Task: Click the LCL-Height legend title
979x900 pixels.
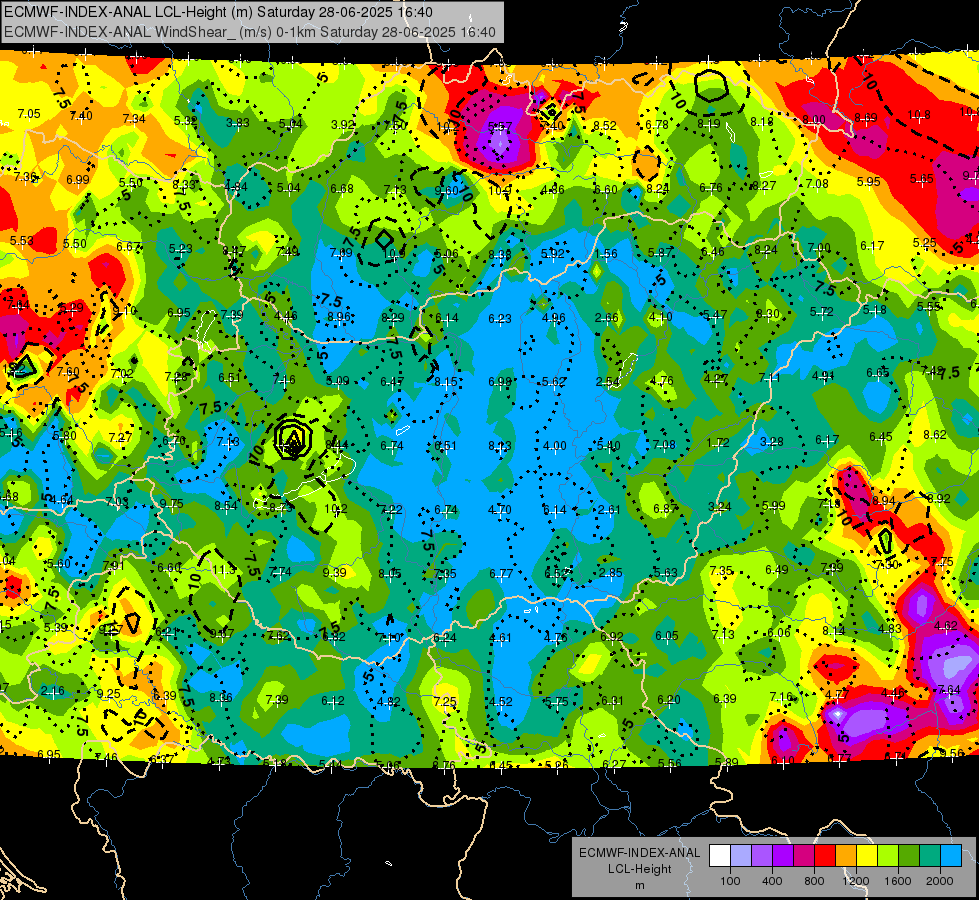Action: (x=639, y=869)
